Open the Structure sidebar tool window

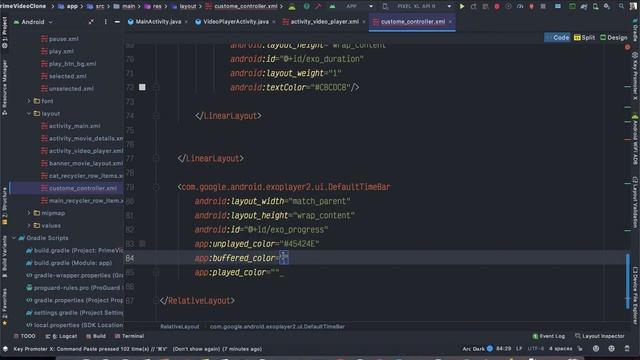(4, 206)
